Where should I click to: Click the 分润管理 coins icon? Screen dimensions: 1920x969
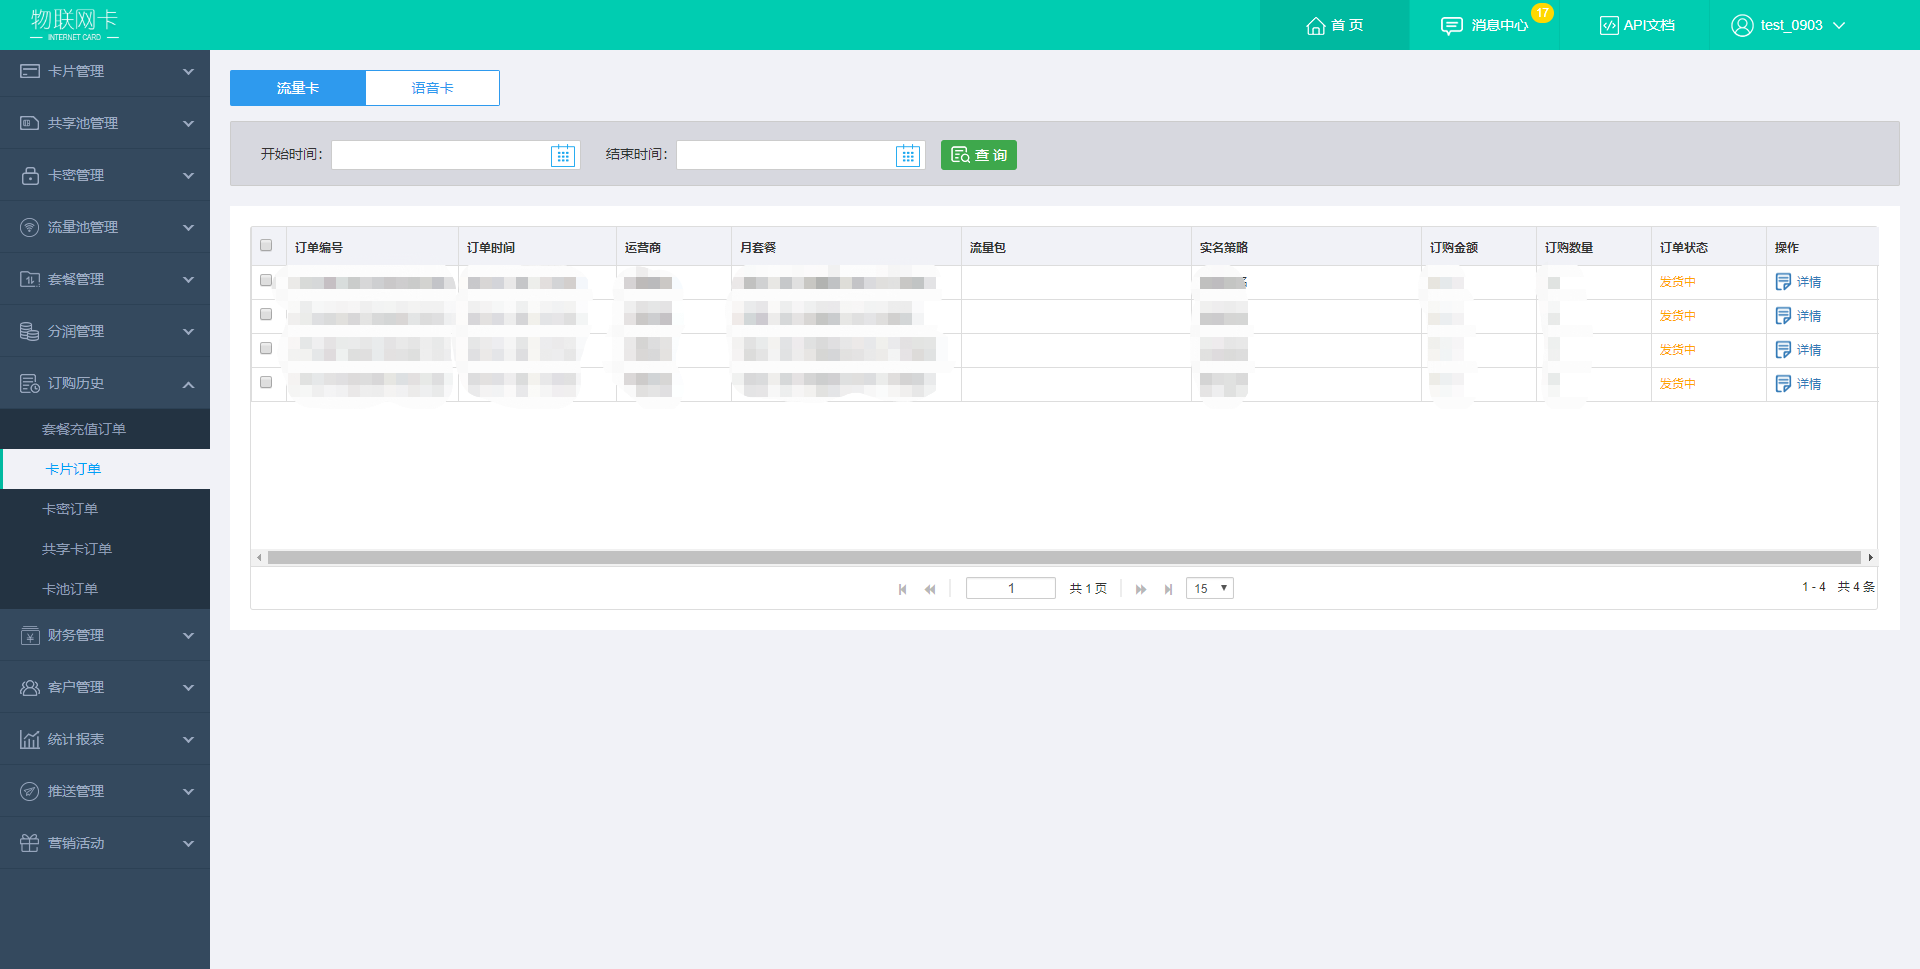(30, 331)
